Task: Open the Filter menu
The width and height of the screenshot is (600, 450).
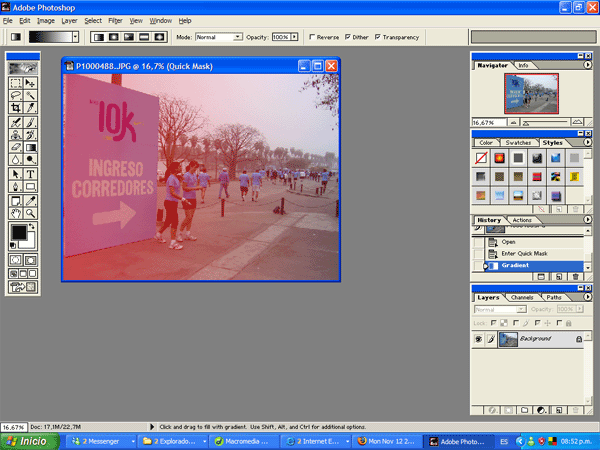Action: coord(115,21)
